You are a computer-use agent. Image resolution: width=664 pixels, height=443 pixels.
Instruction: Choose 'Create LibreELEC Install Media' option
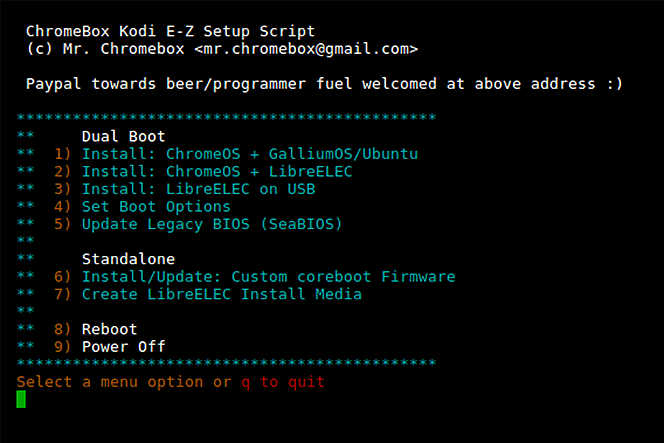[x=221, y=294]
